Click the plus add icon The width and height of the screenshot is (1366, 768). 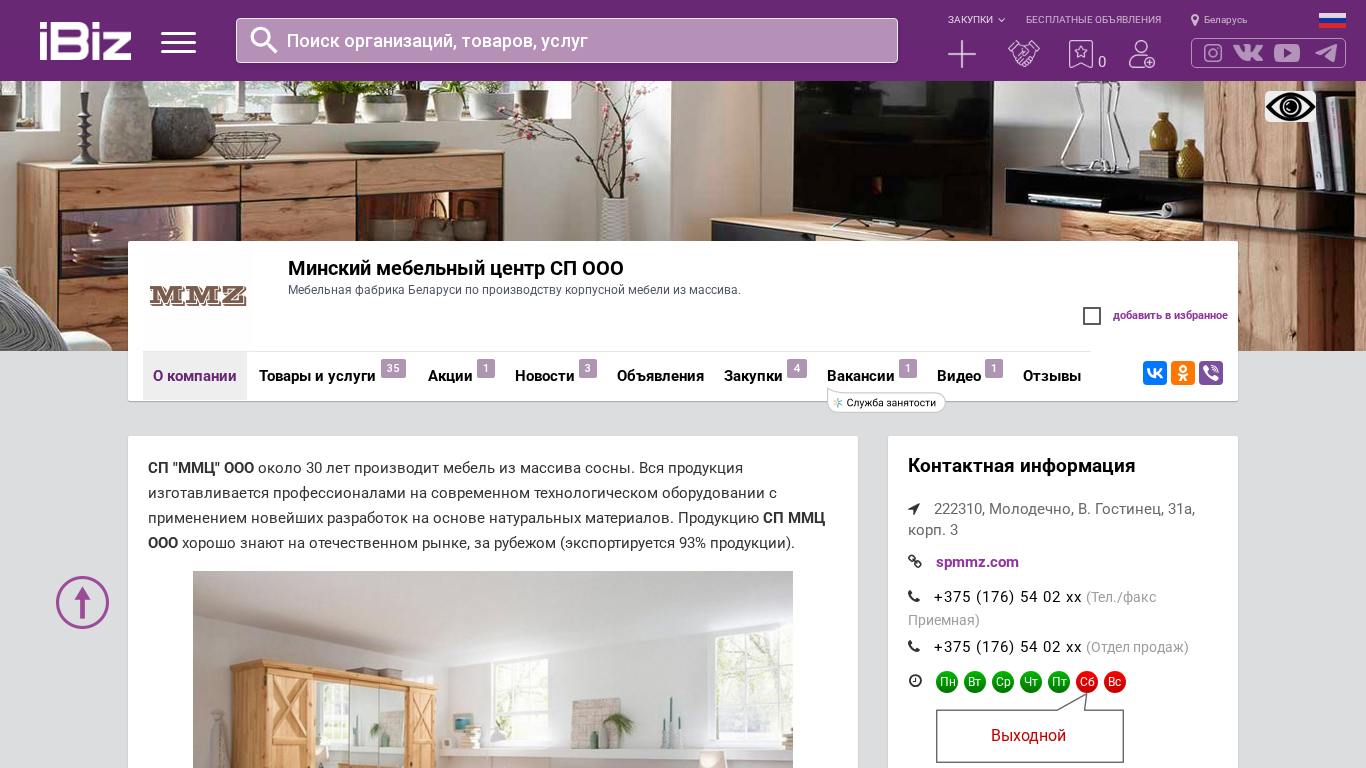click(x=962, y=54)
